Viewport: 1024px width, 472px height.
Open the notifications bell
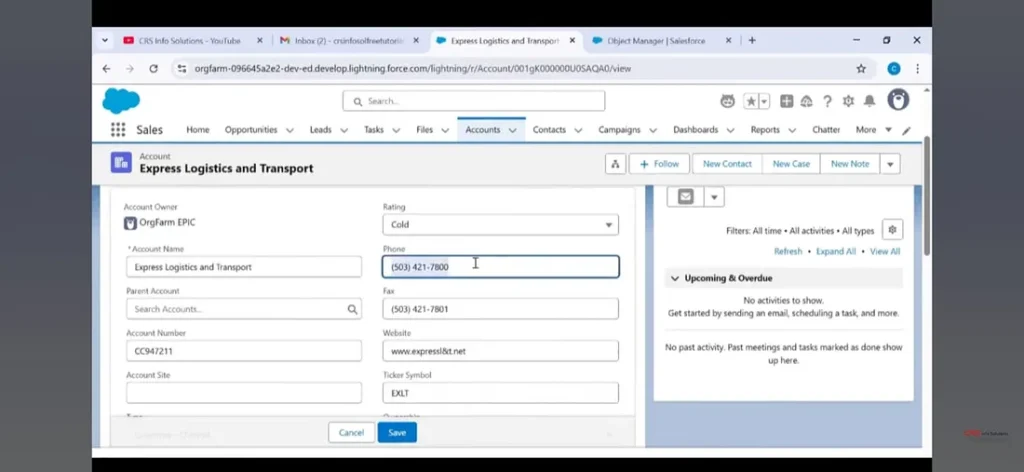coord(869,101)
